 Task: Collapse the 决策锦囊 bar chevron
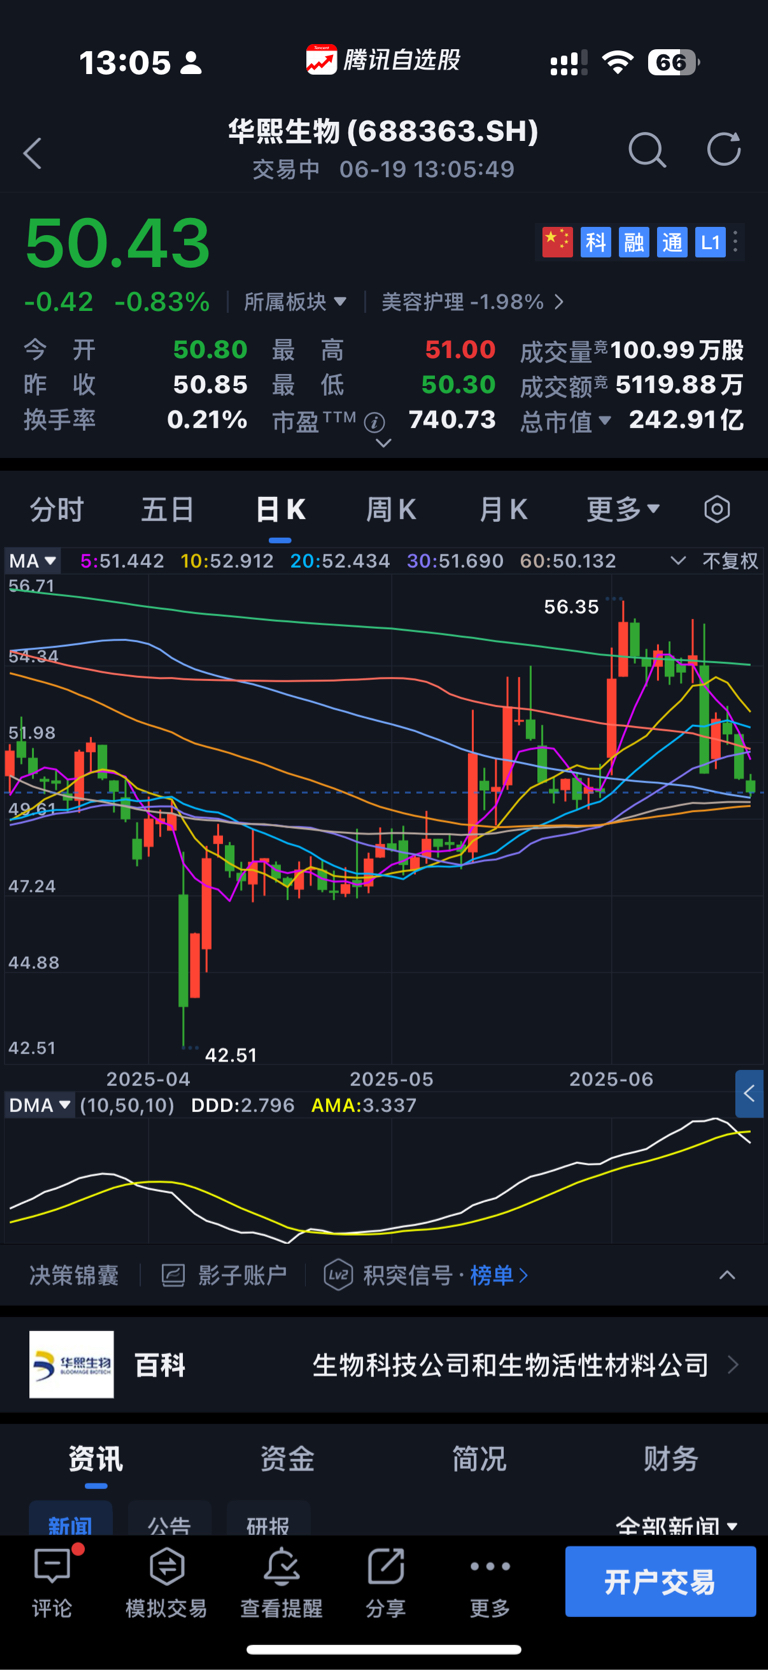point(727,1275)
